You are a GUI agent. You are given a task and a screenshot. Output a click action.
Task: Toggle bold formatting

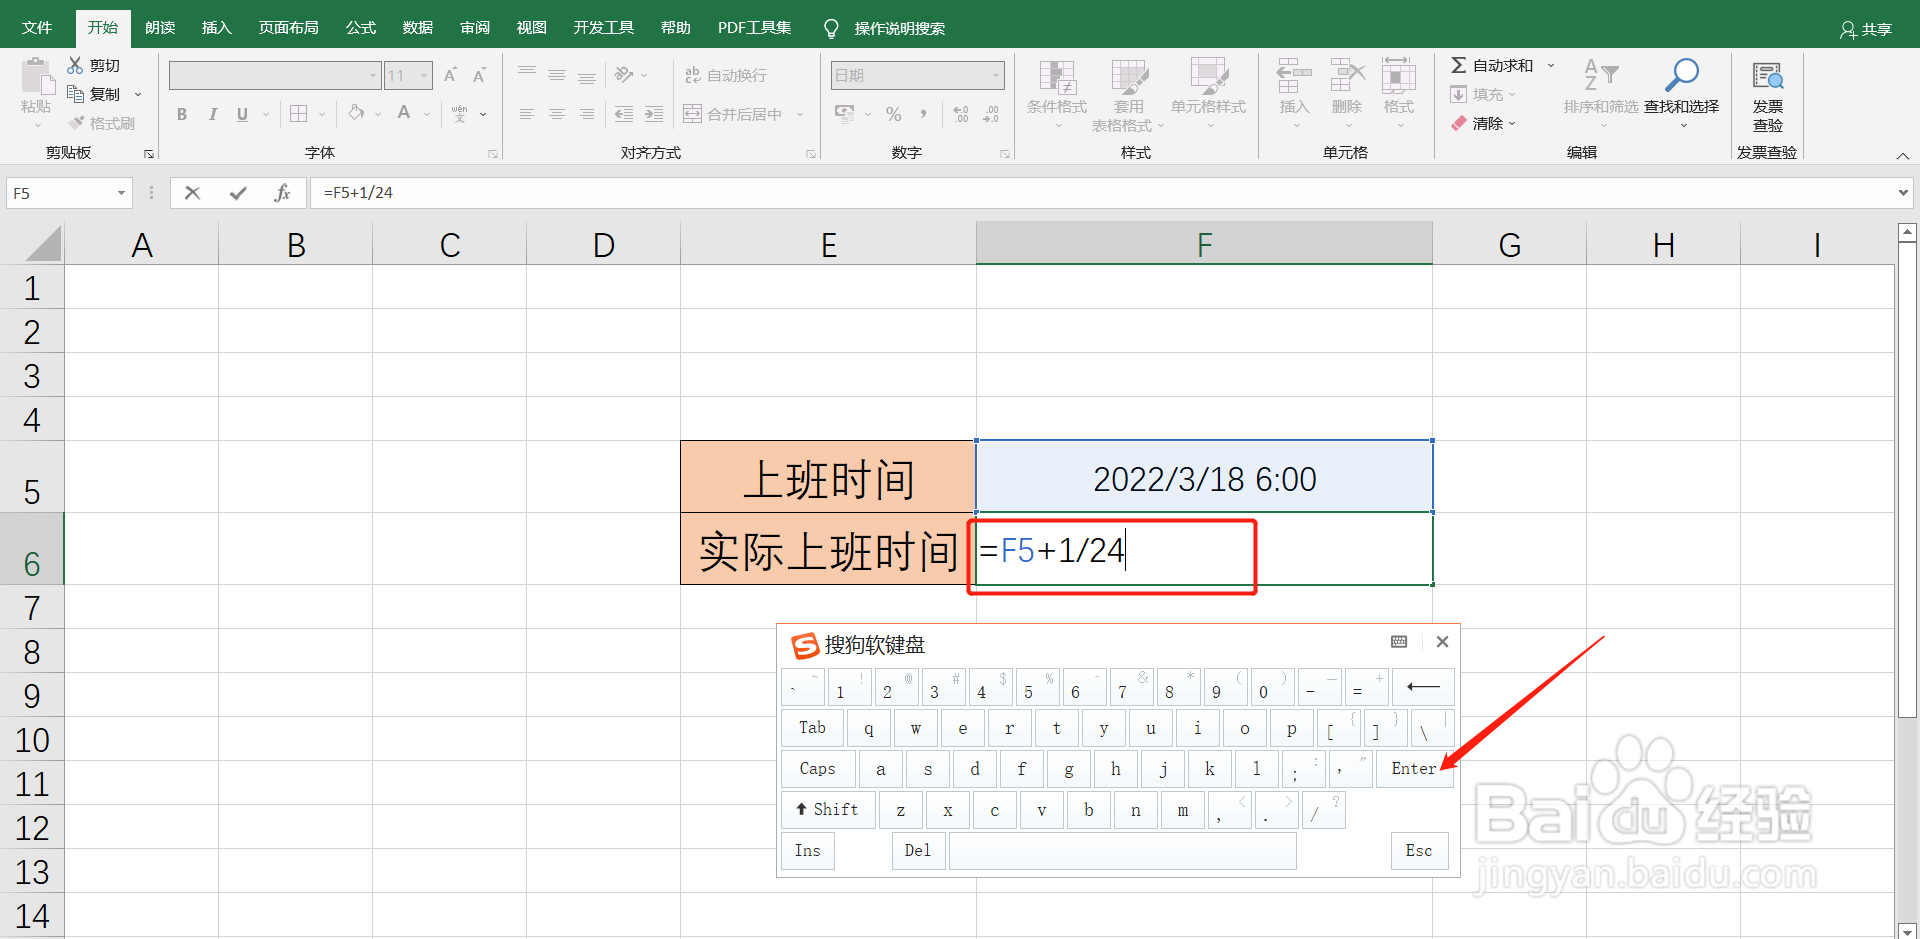[181, 113]
